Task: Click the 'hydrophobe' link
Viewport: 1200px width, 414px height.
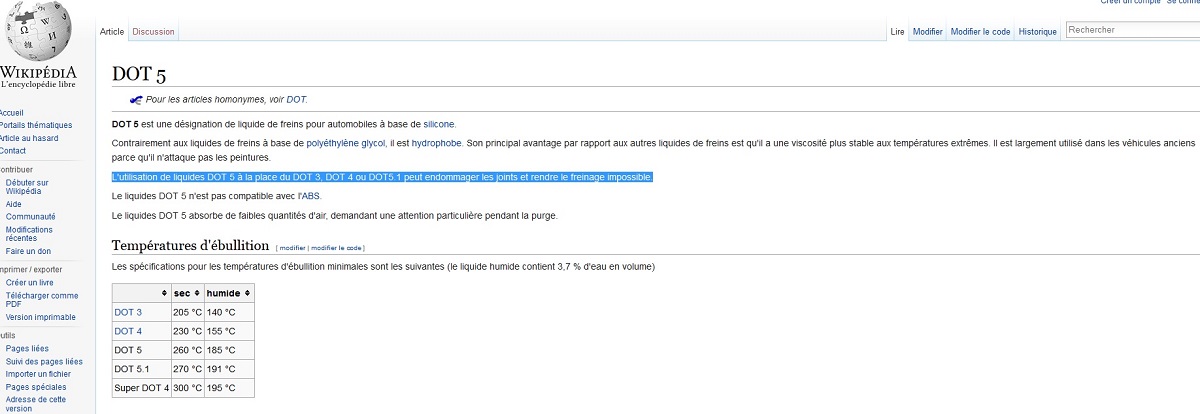Action: coord(436,144)
